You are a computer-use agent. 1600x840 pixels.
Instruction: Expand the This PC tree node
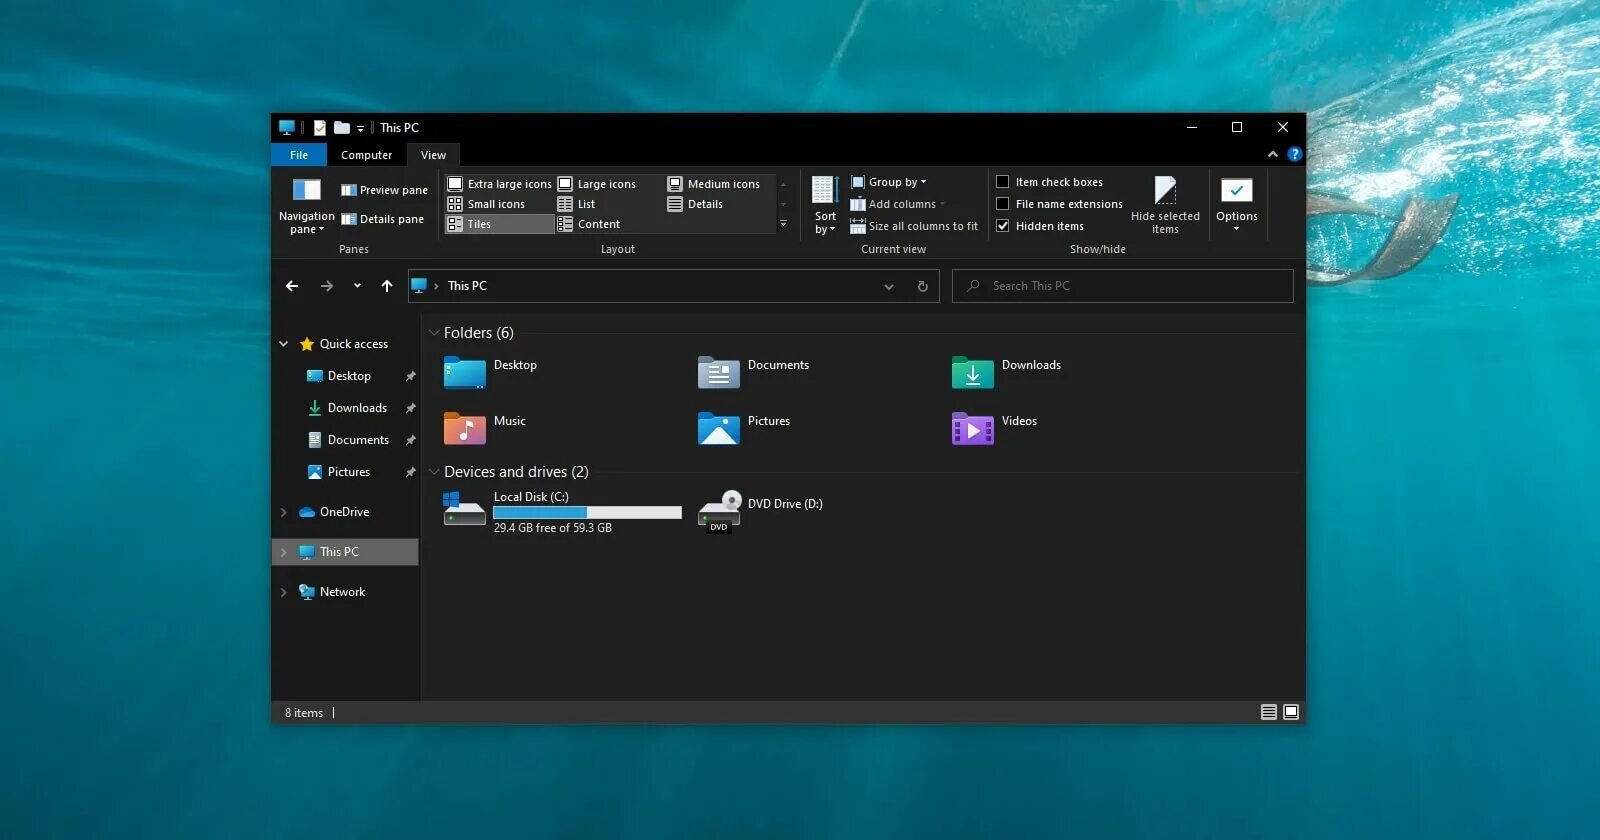pos(284,552)
